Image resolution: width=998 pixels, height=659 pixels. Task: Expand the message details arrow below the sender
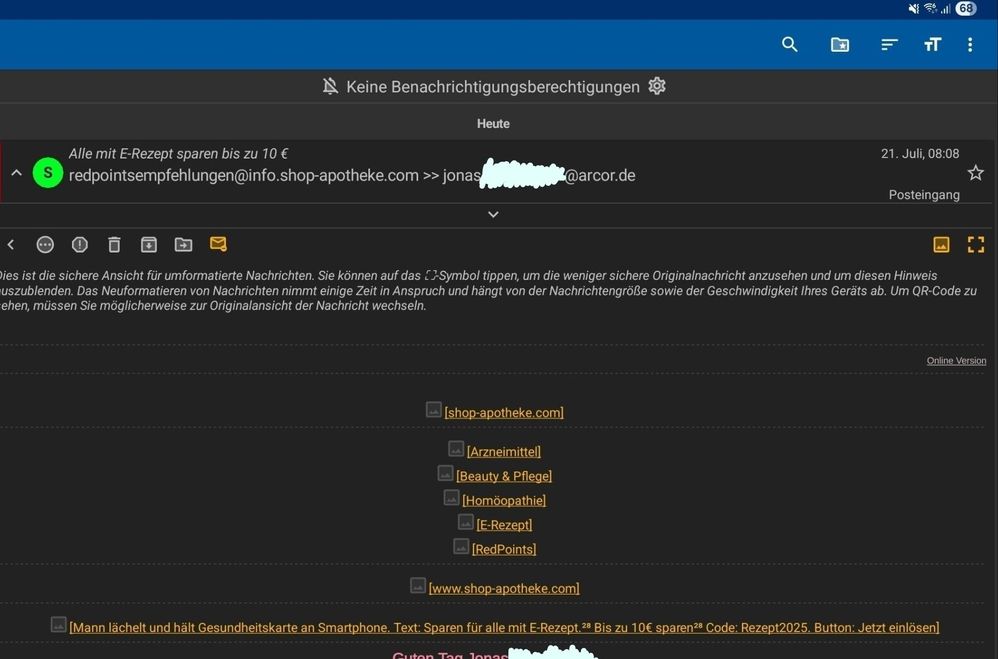[x=493, y=214]
